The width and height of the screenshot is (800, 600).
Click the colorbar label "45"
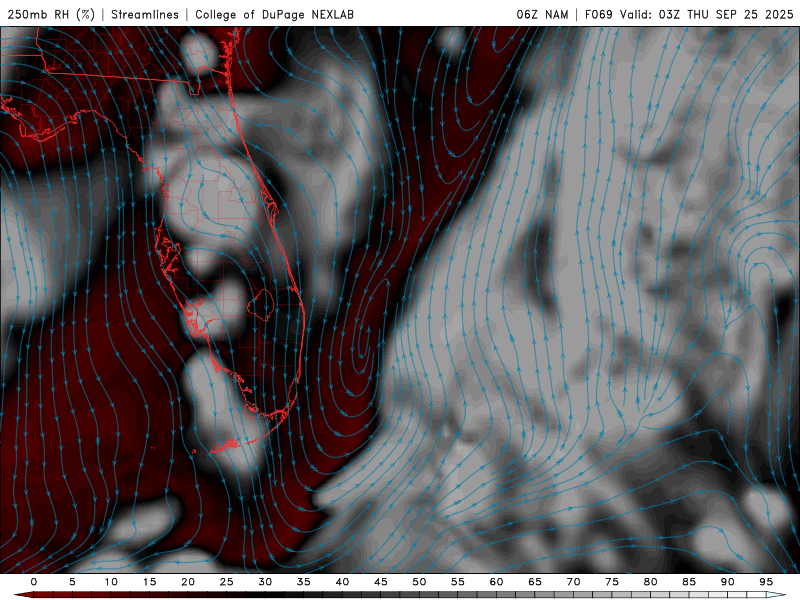tap(381, 582)
